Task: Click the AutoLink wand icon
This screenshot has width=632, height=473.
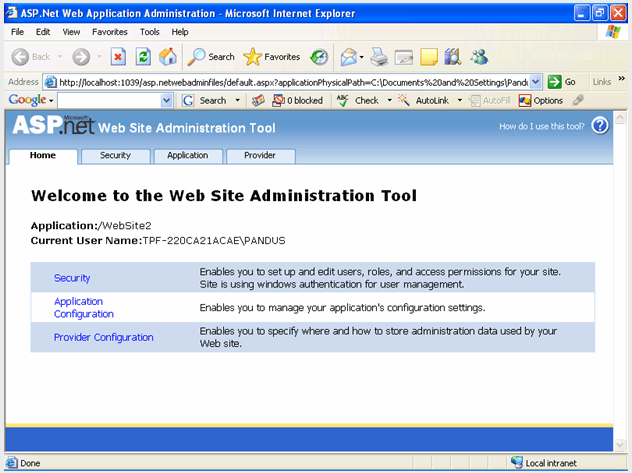Action: click(403, 100)
